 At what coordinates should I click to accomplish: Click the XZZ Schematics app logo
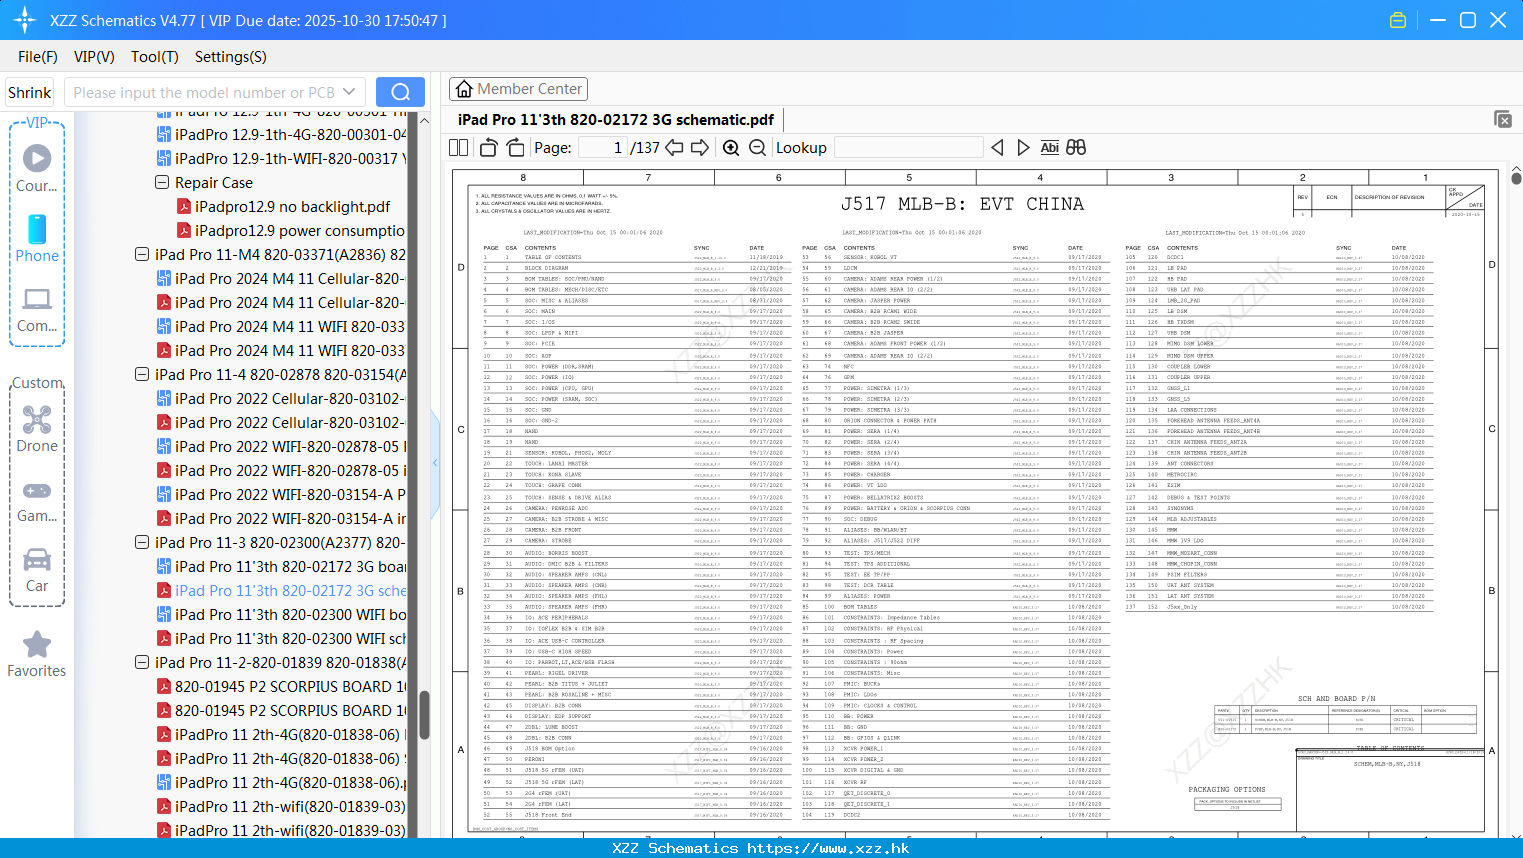(x=25, y=20)
